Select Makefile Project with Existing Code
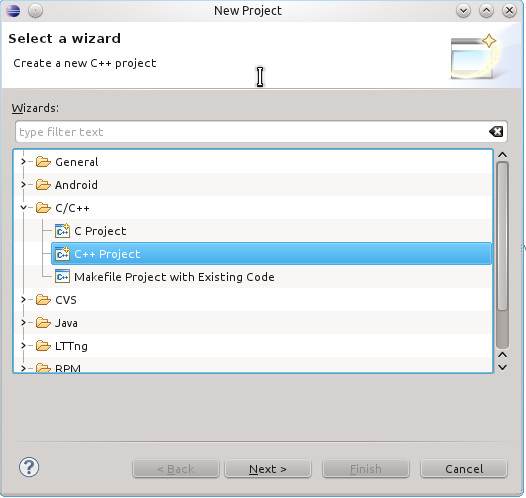This screenshot has width=526, height=498. pyautogui.click(x=174, y=277)
